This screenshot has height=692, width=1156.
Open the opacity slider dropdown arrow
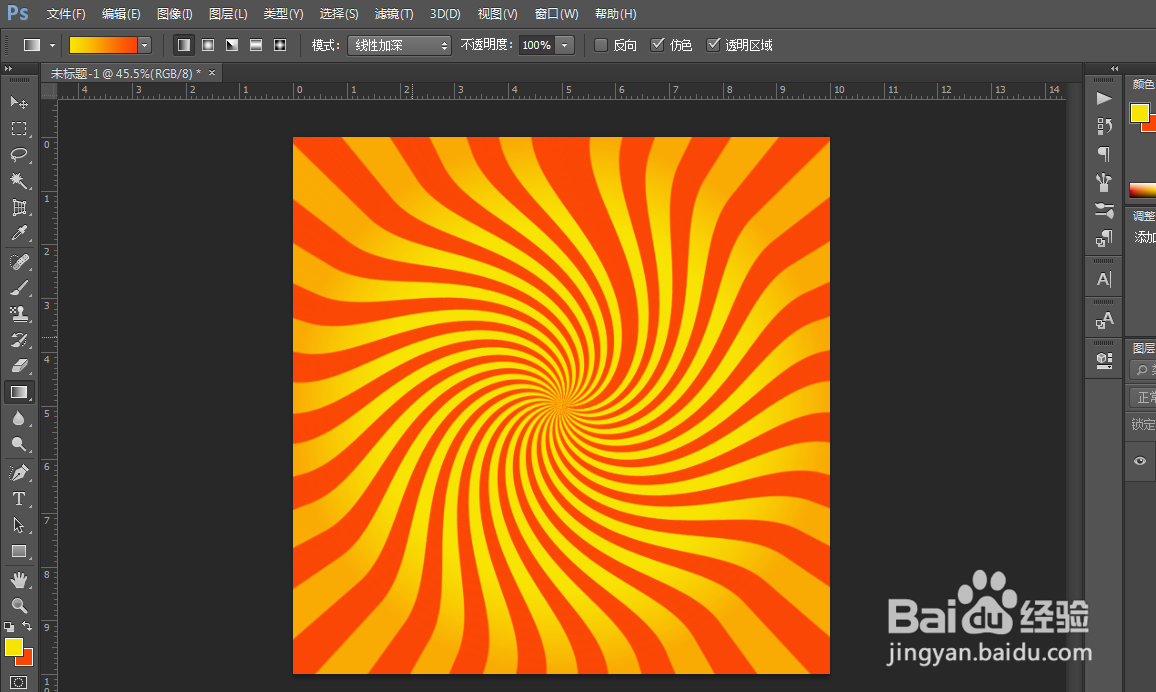click(565, 45)
